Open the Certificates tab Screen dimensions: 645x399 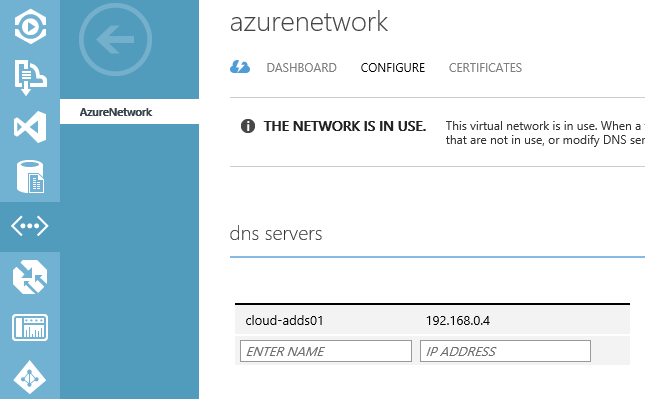(x=485, y=67)
